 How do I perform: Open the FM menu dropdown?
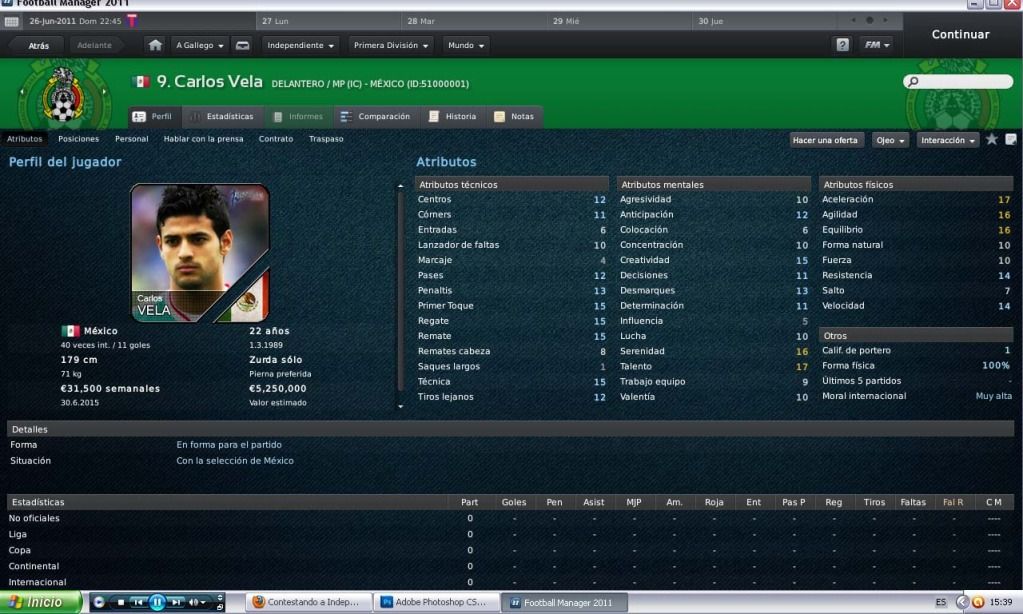click(876, 45)
